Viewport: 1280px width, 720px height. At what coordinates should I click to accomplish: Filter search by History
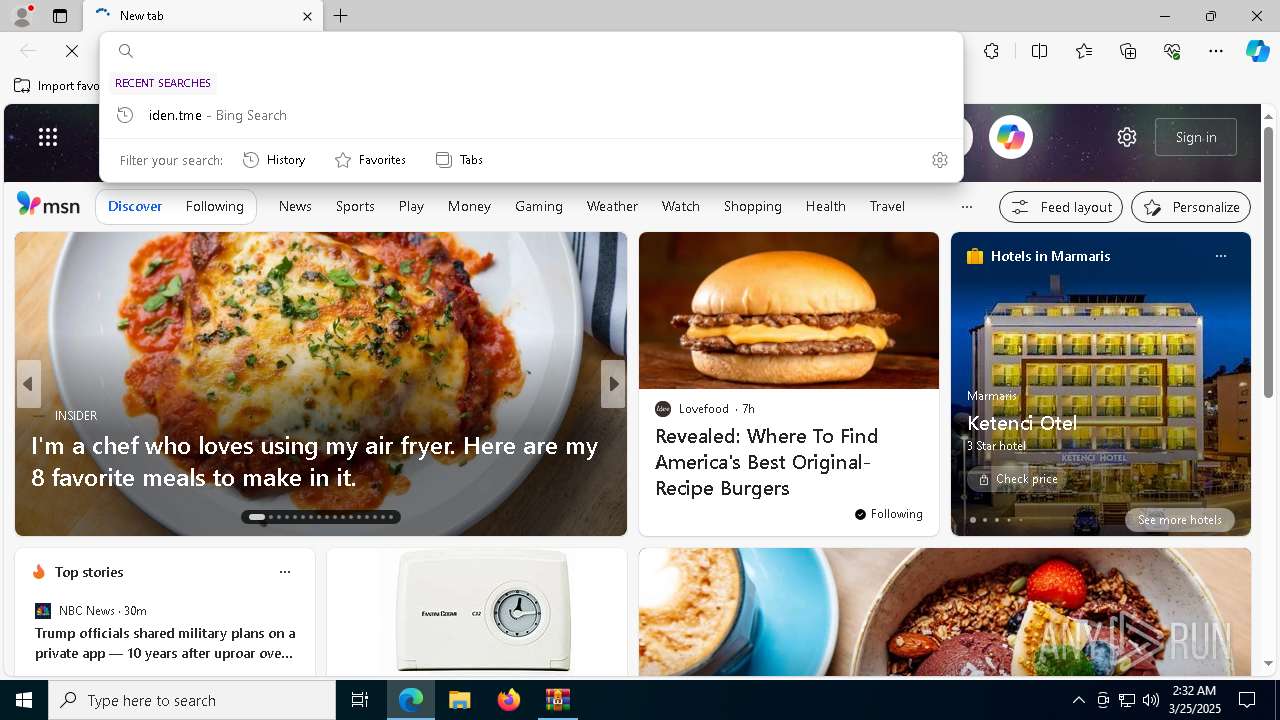pos(274,160)
